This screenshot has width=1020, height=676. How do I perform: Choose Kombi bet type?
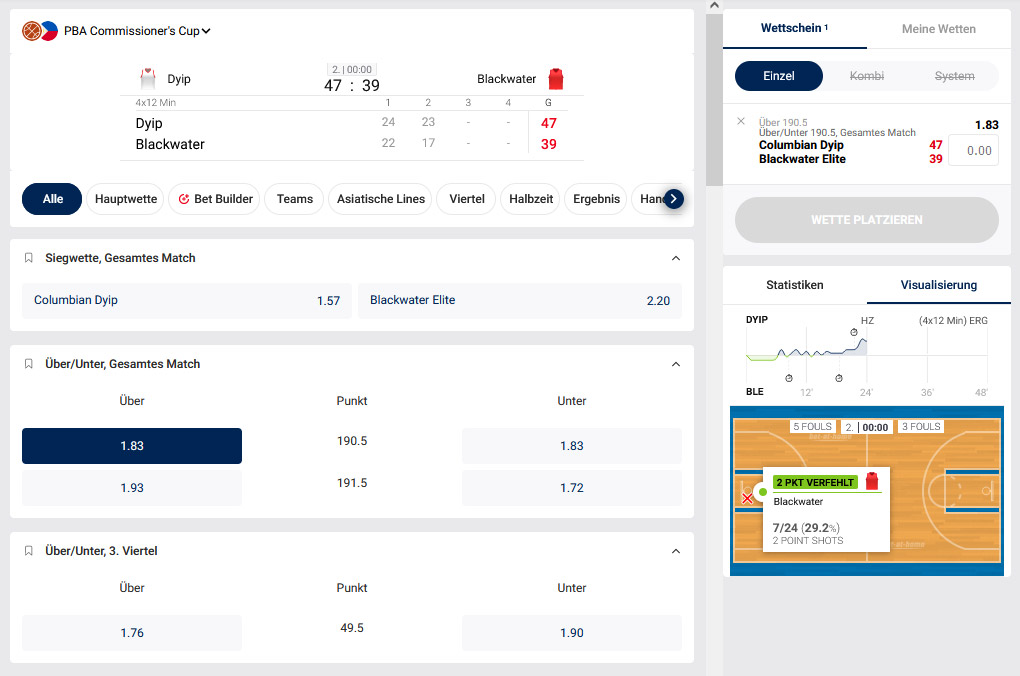[866, 76]
